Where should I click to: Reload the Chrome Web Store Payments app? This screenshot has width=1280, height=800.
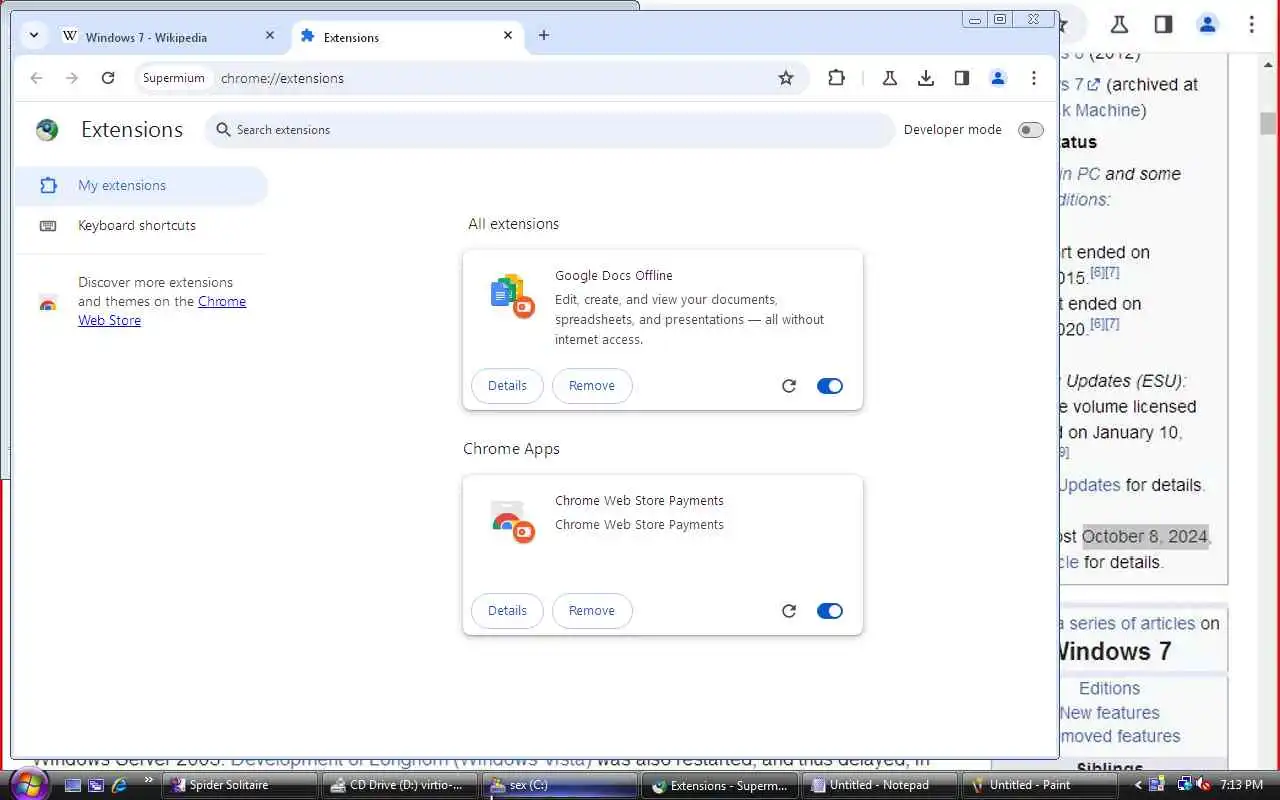789,611
